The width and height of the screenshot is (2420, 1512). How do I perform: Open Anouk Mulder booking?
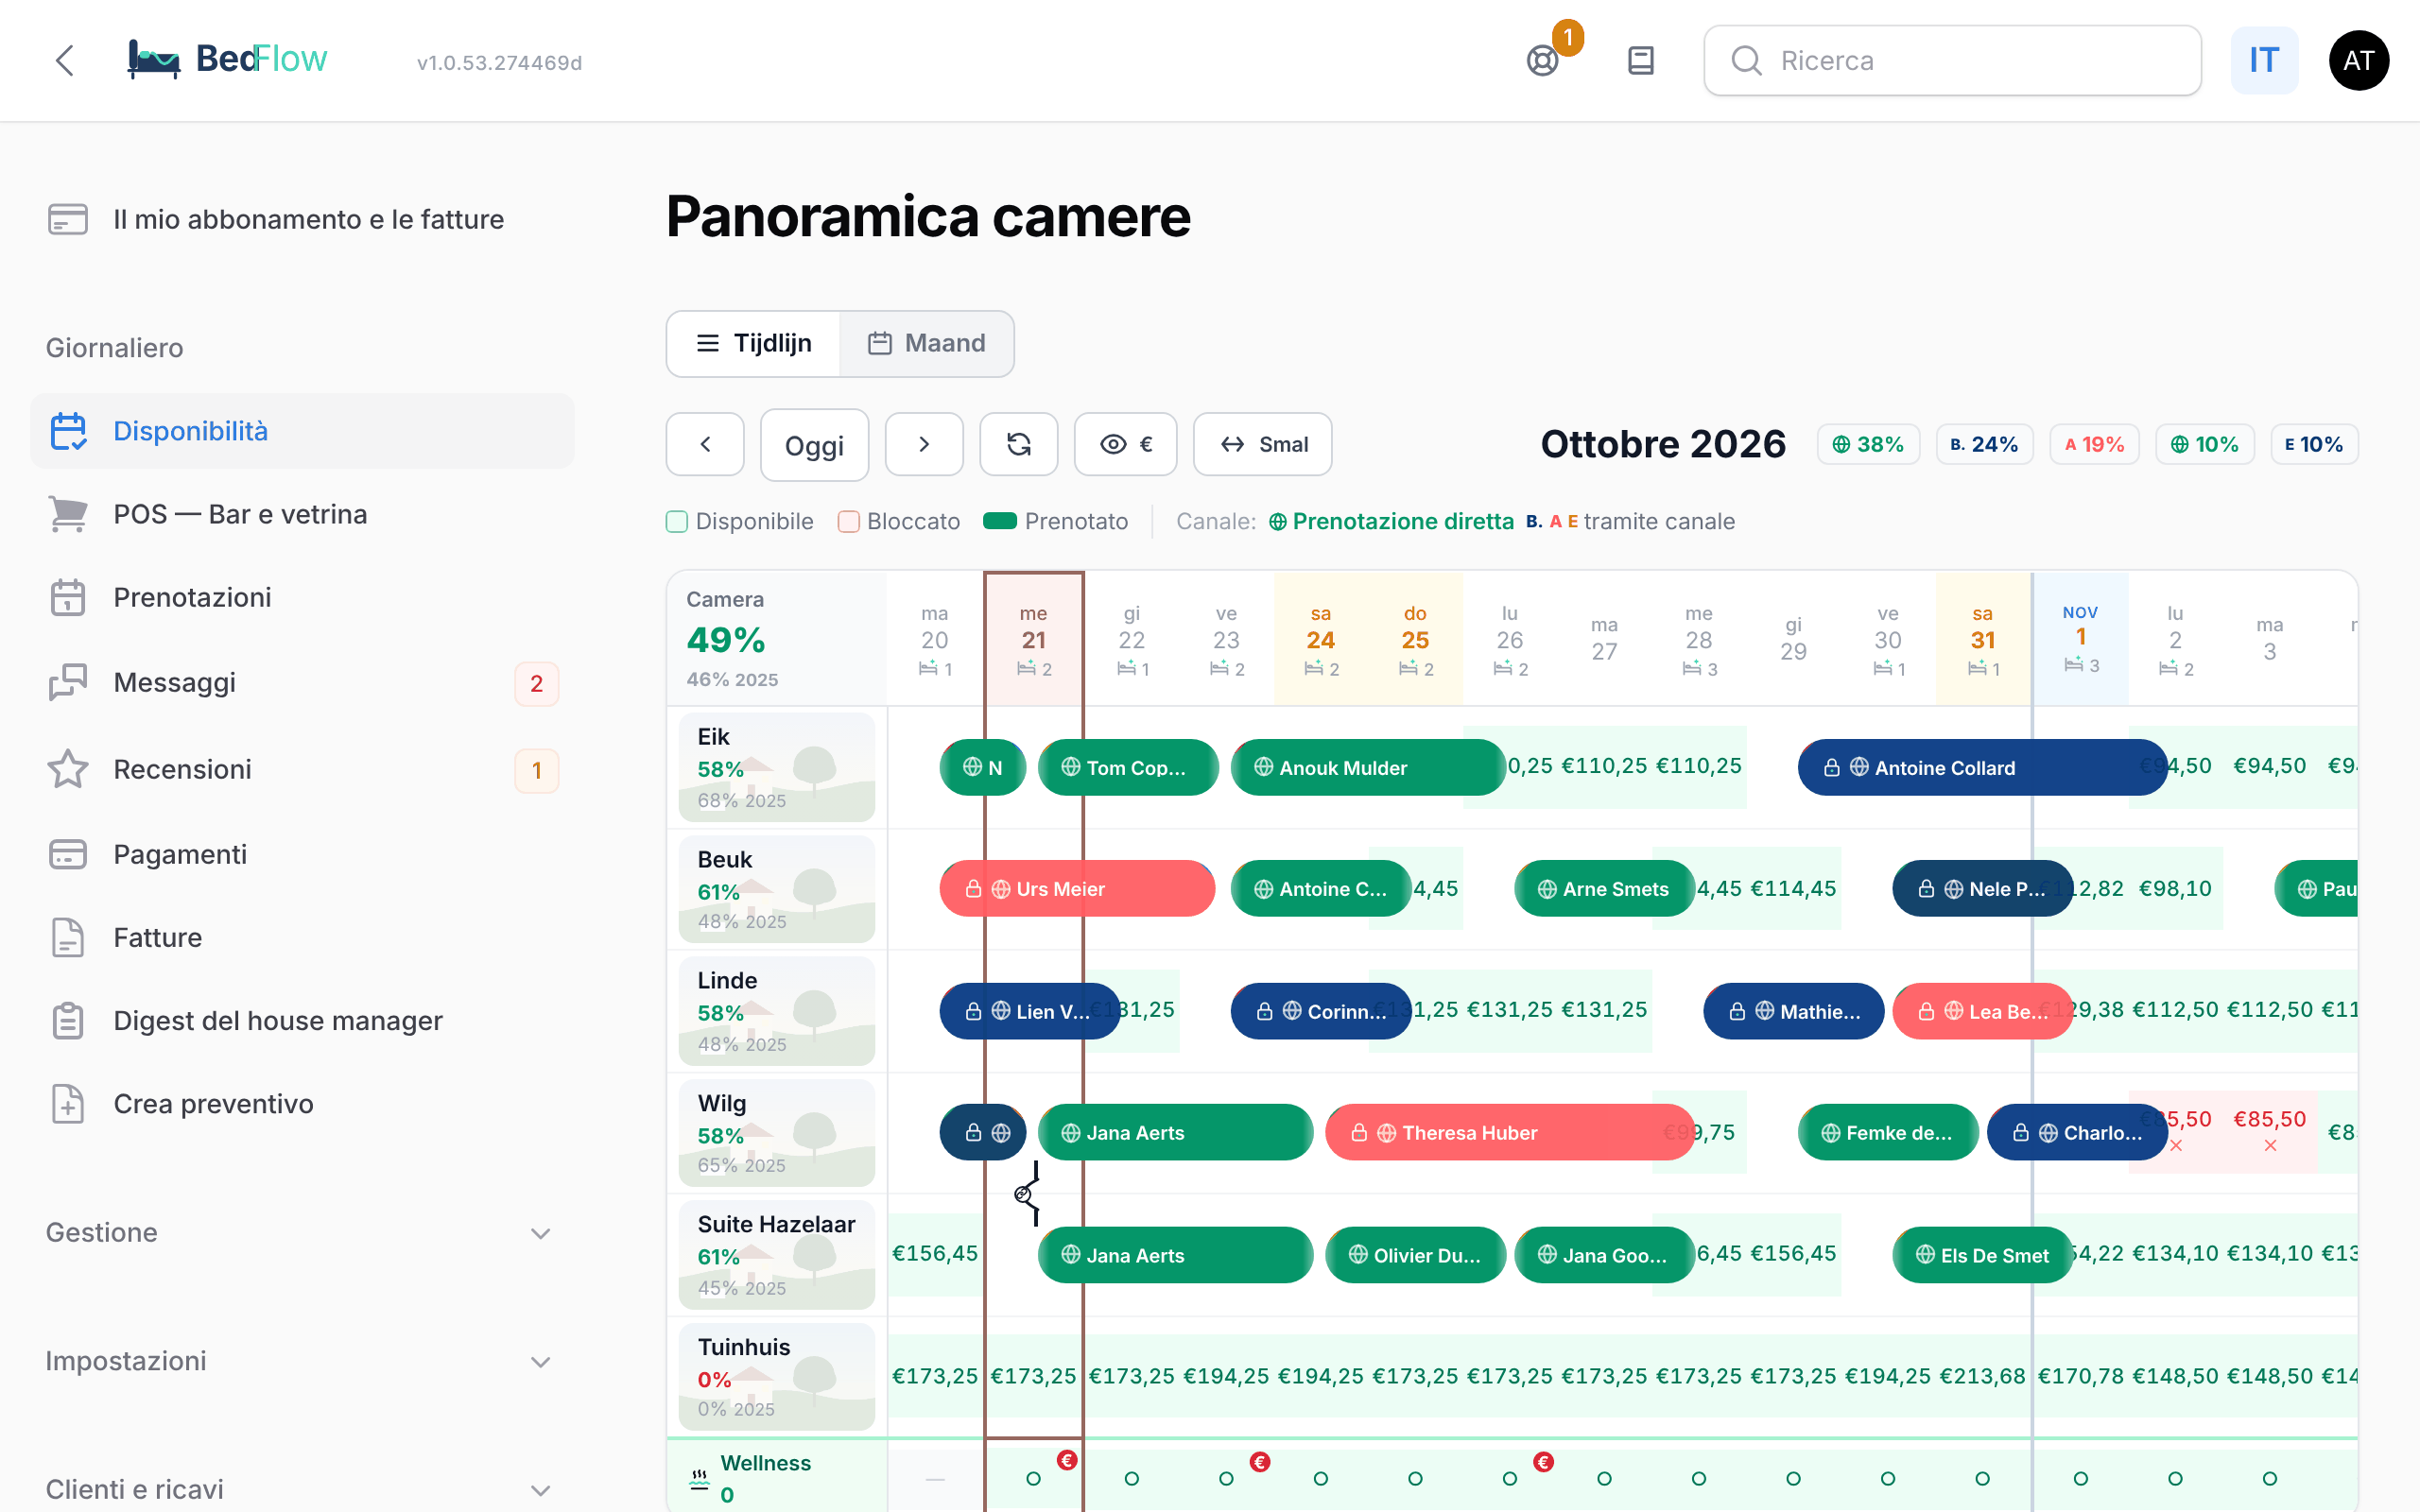[x=1367, y=767]
